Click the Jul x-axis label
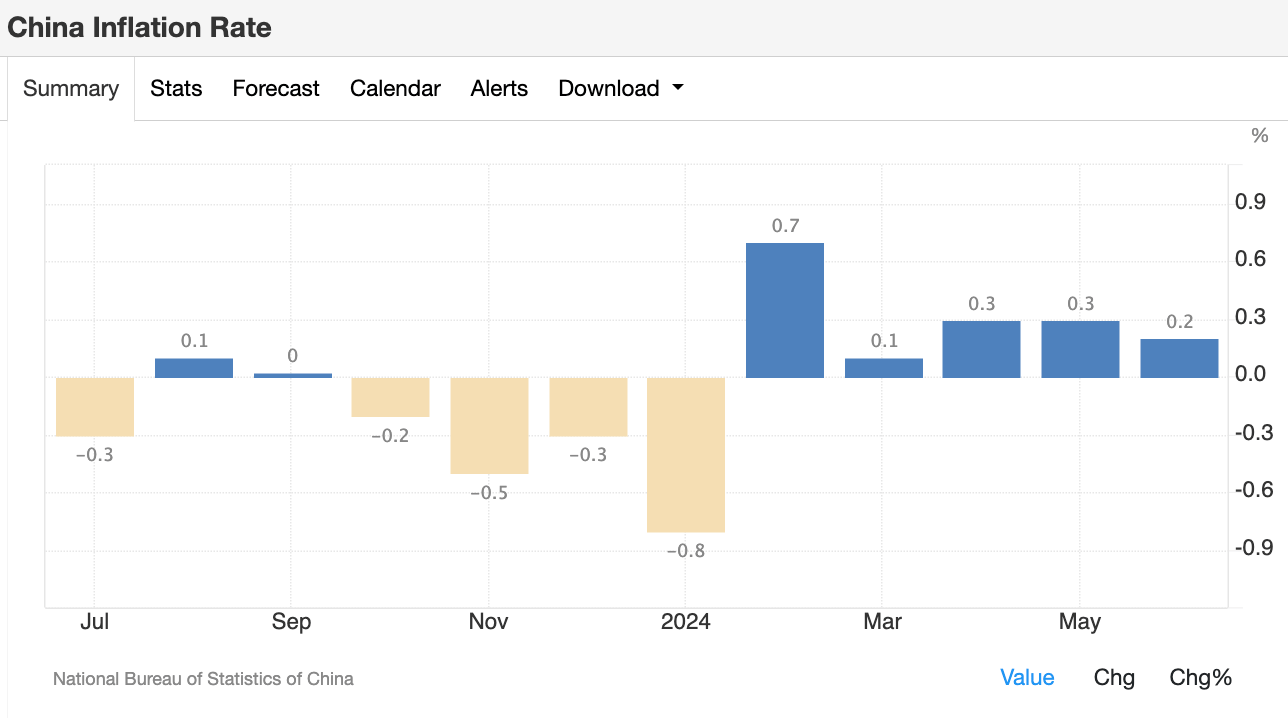1288x718 pixels. tap(95, 622)
